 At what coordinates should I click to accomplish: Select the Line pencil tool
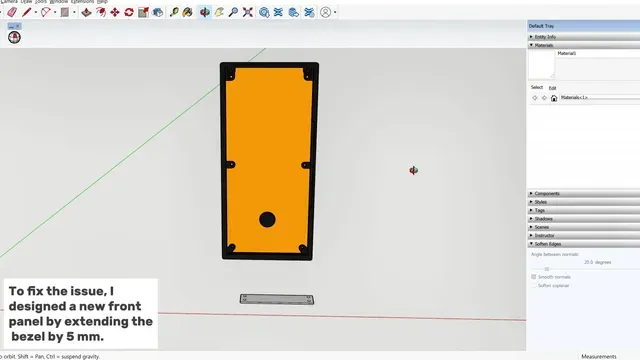pos(27,12)
